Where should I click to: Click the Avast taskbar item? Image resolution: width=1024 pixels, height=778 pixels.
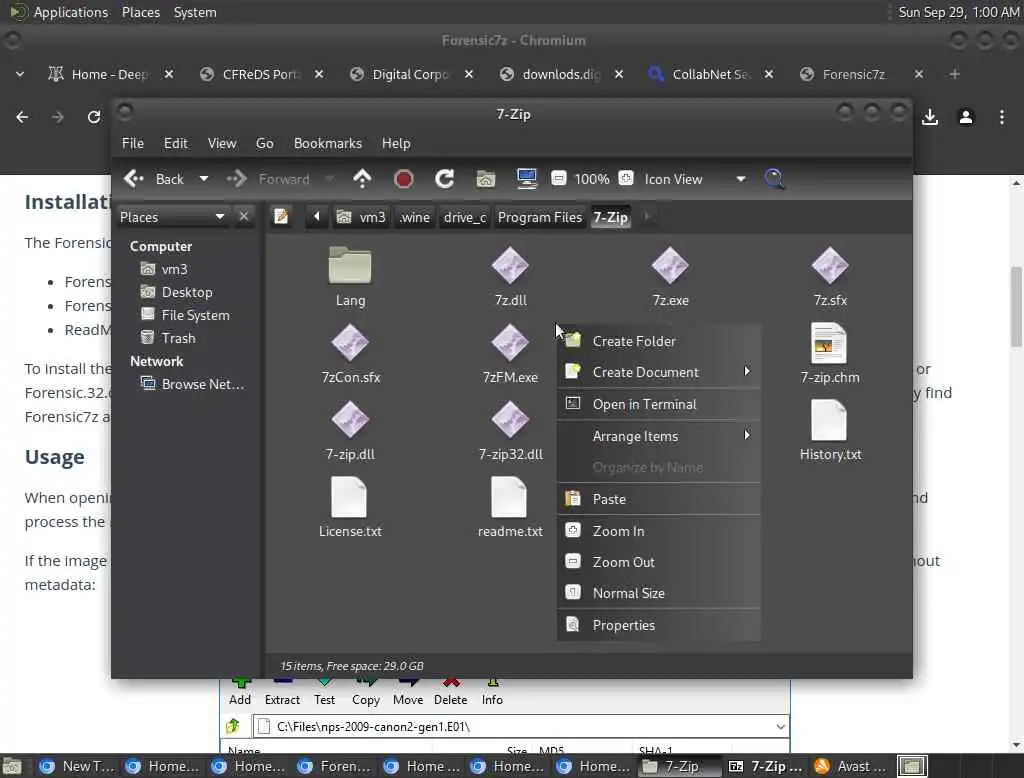click(851, 766)
